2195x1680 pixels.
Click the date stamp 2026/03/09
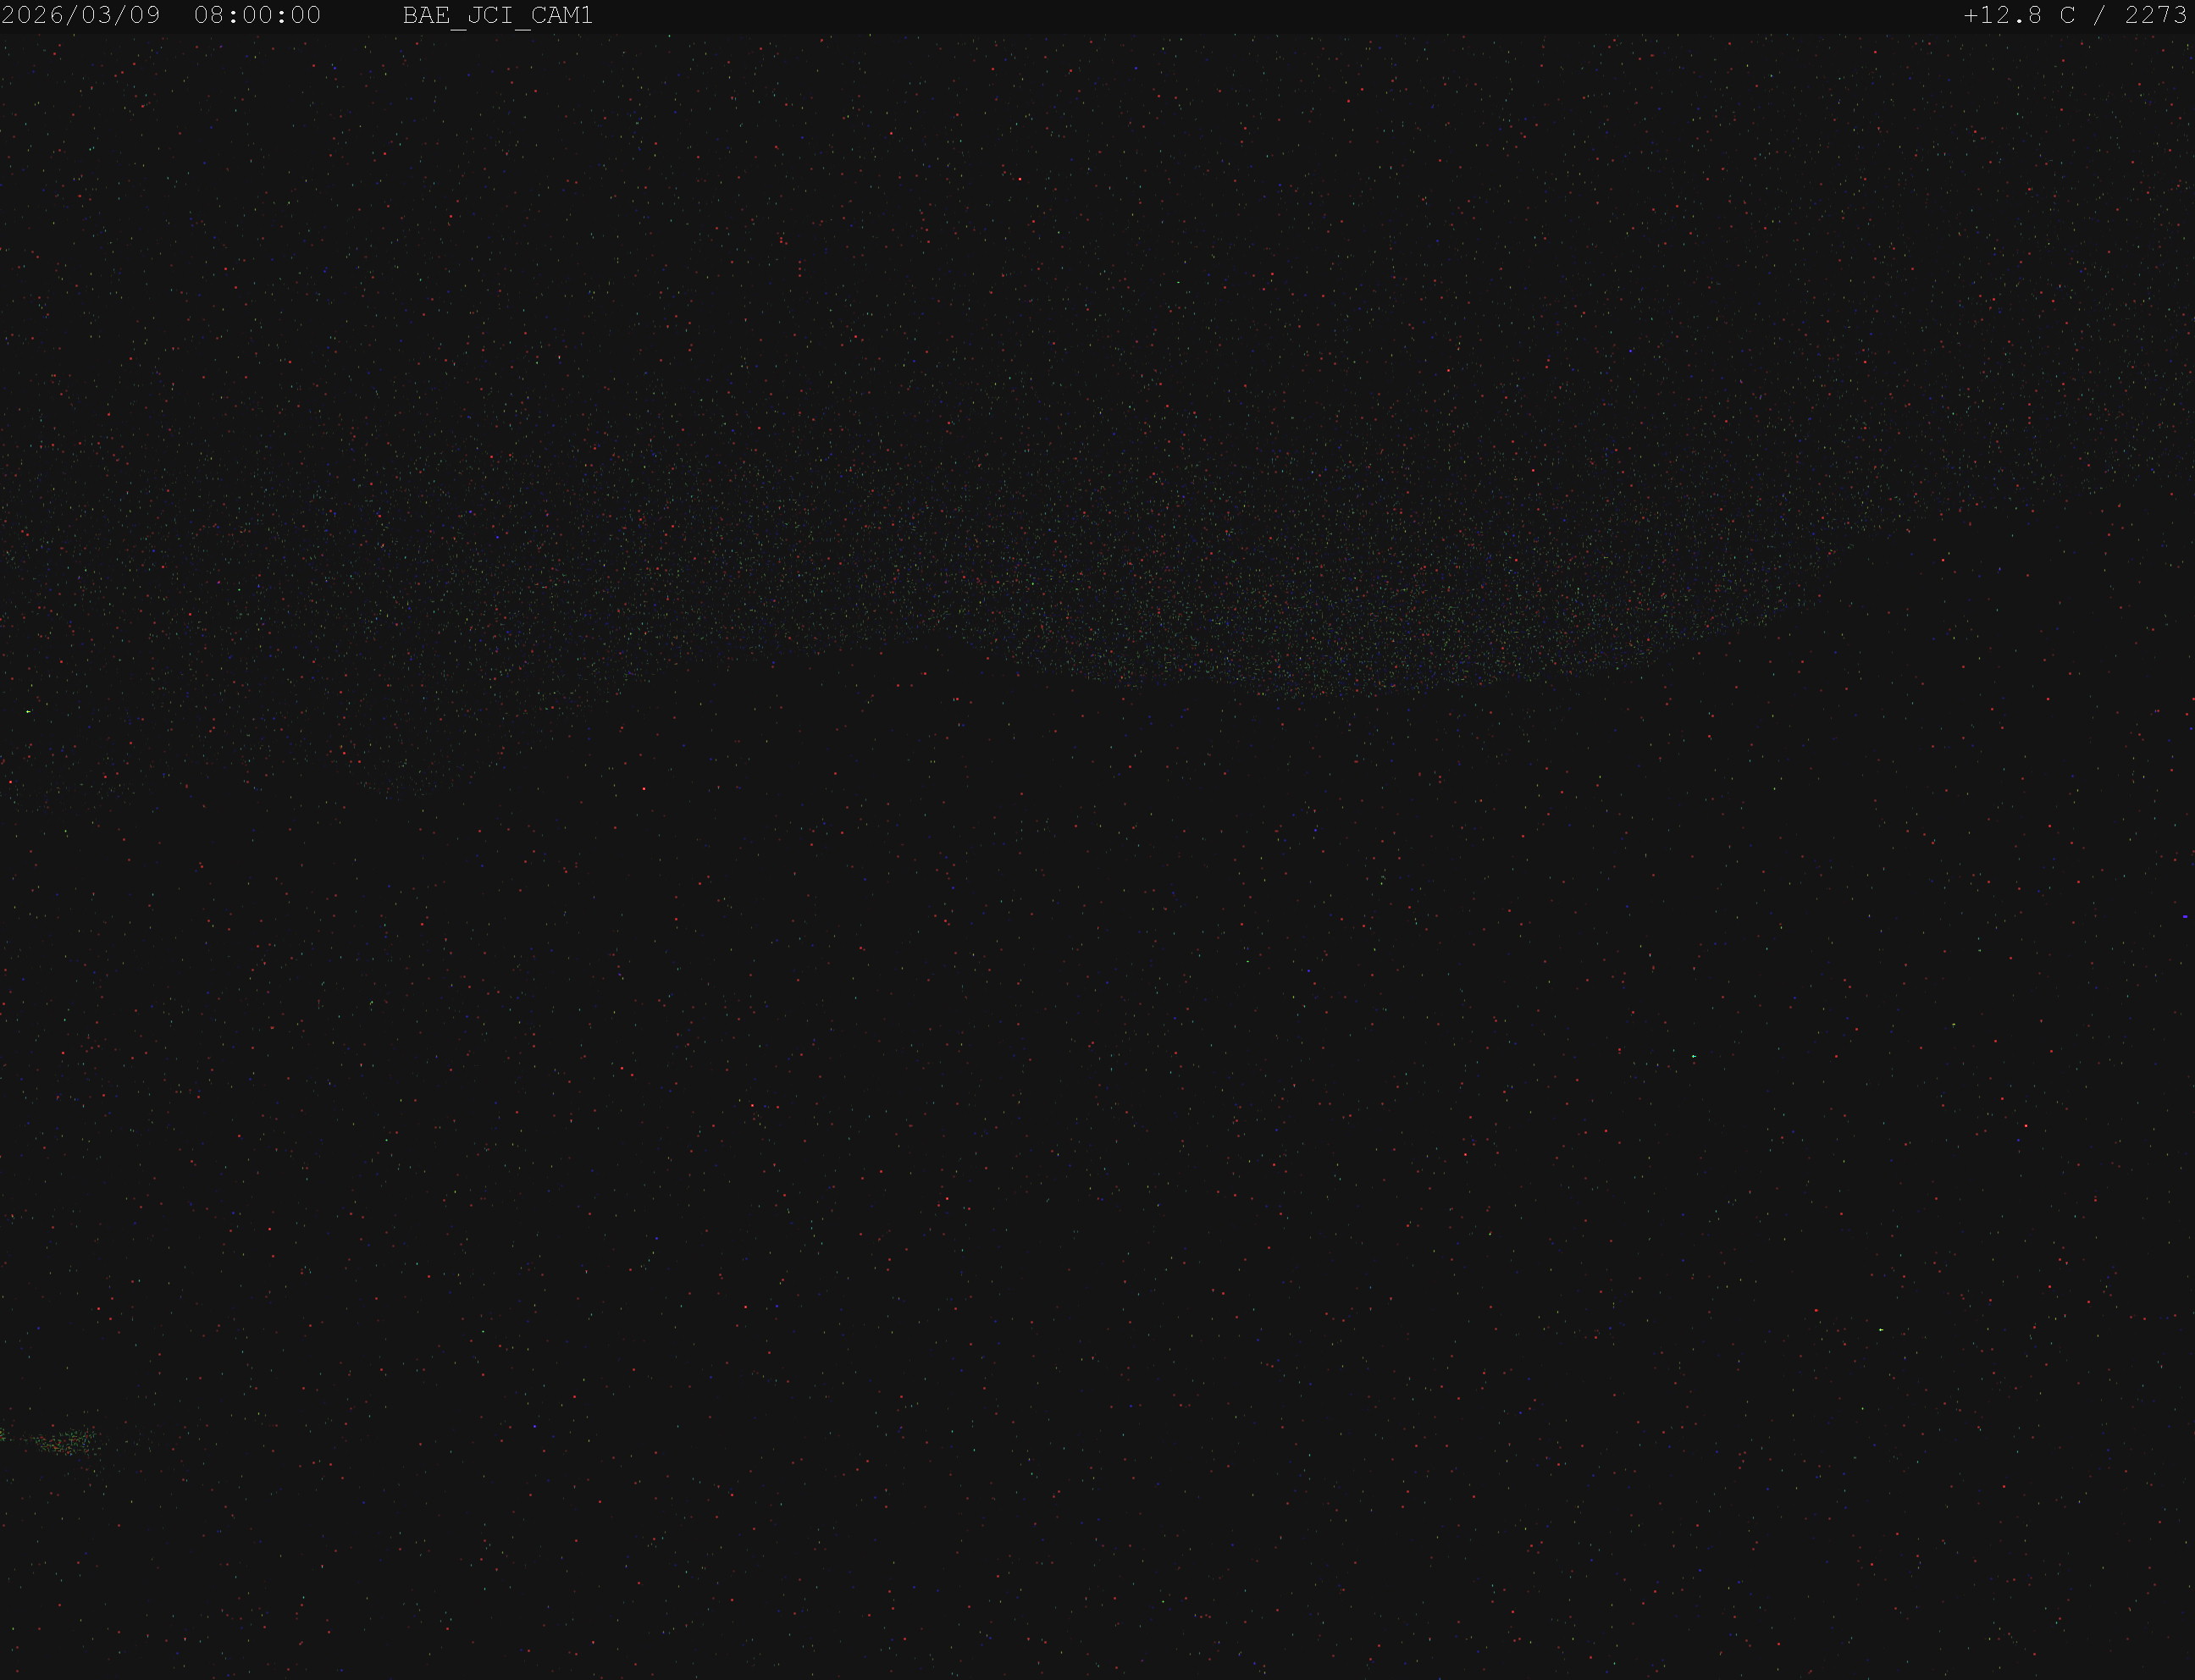coord(81,16)
